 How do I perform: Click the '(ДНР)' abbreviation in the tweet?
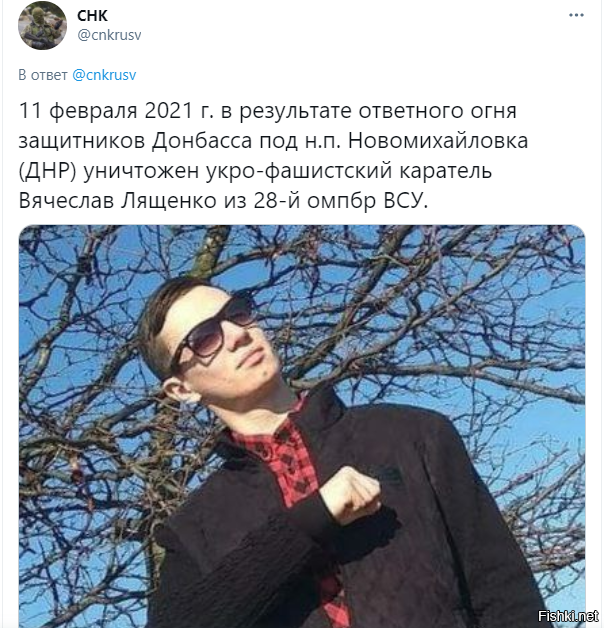(x=47, y=171)
